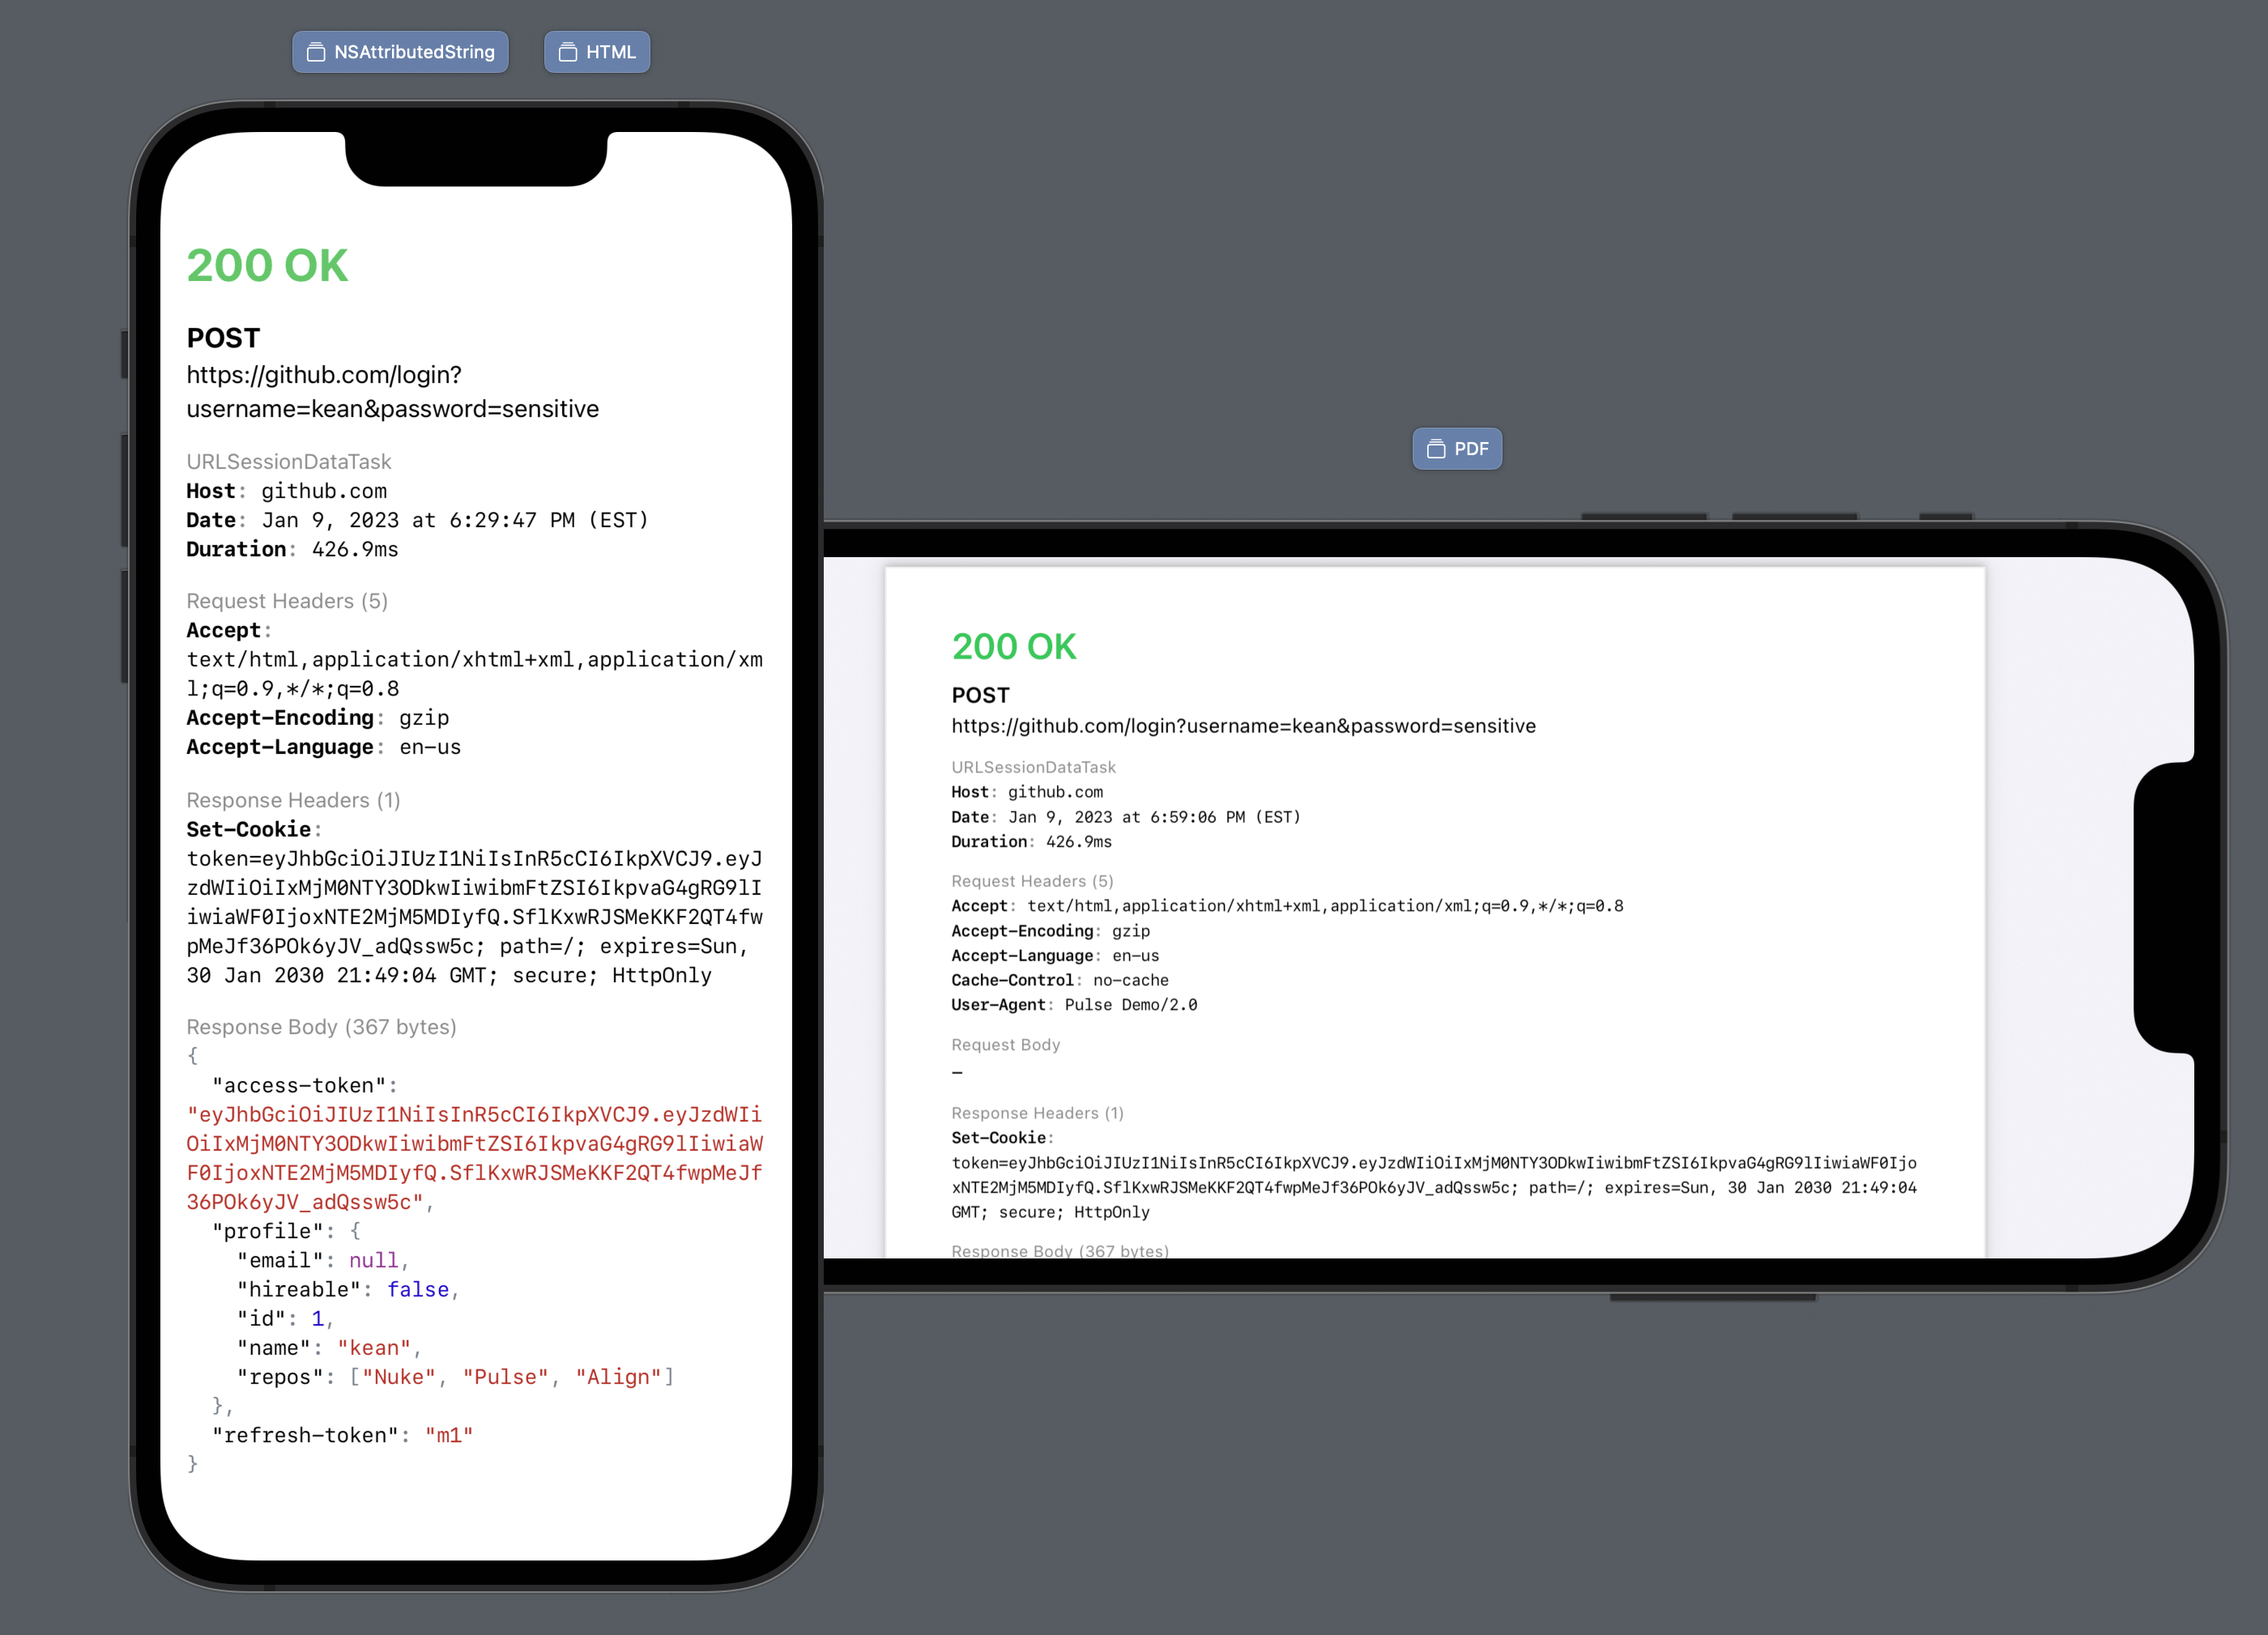Image resolution: width=2268 pixels, height=1635 pixels.
Task: Click "refresh-token": "m1" line
Action: 342,1435
